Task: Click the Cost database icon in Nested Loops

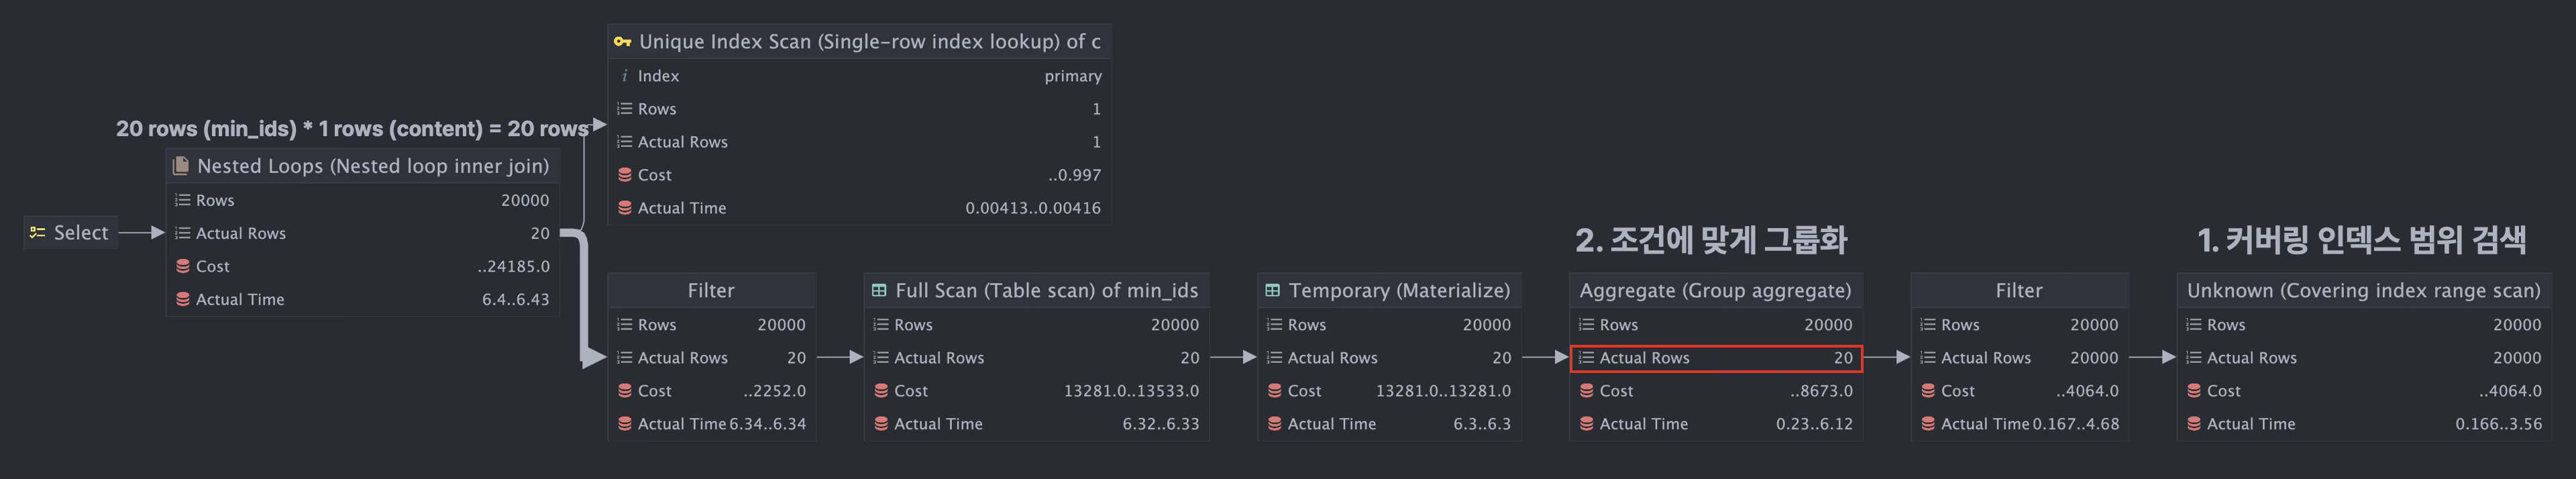Action: pos(182,266)
